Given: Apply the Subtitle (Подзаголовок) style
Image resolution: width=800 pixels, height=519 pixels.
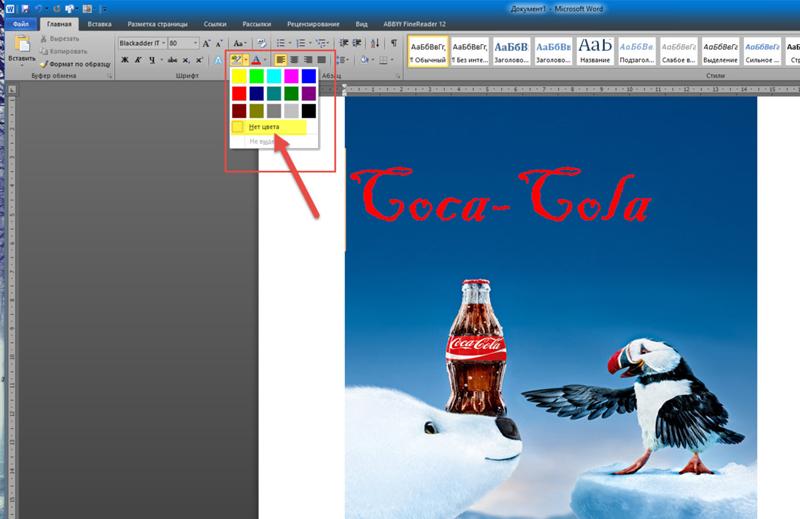Looking at the screenshot, I should pos(637,52).
